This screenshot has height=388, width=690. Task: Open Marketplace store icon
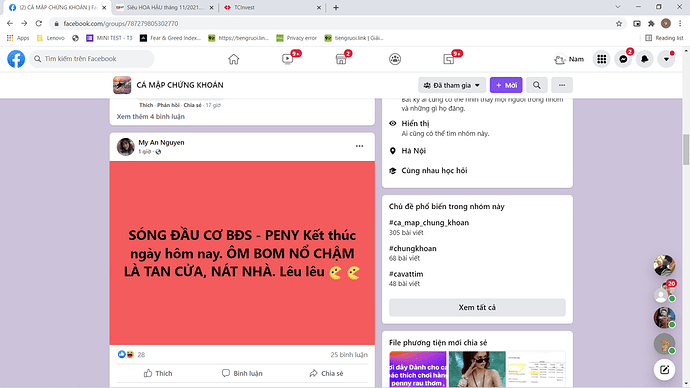tap(341, 59)
